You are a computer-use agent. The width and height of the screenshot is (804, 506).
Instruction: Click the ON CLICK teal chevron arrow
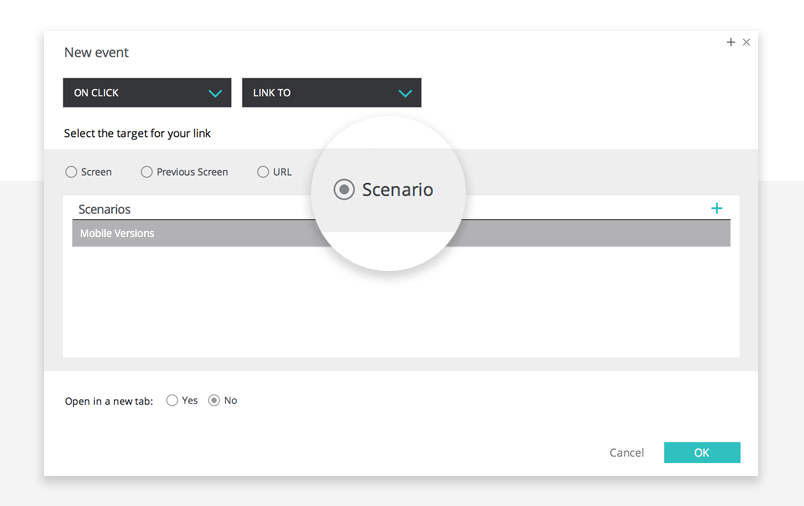coord(215,93)
